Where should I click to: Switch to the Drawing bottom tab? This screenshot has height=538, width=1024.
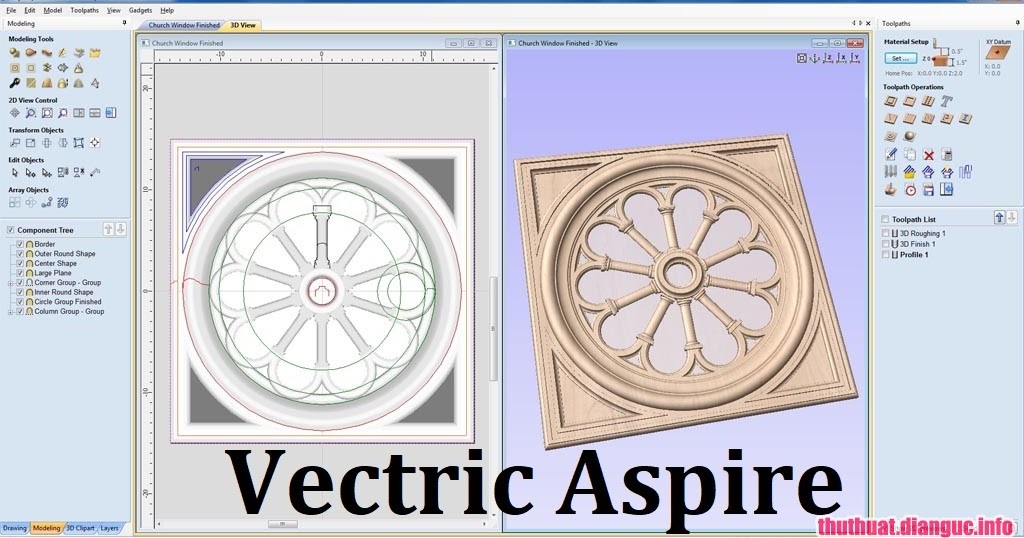point(14,528)
